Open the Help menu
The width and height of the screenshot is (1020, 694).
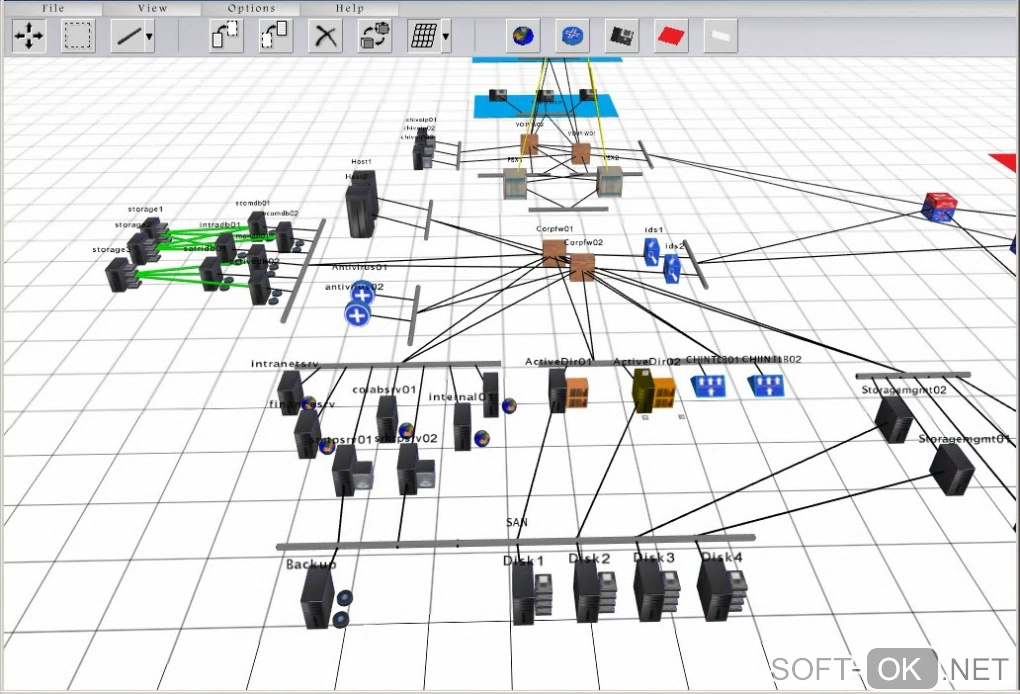[x=349, y=8]
